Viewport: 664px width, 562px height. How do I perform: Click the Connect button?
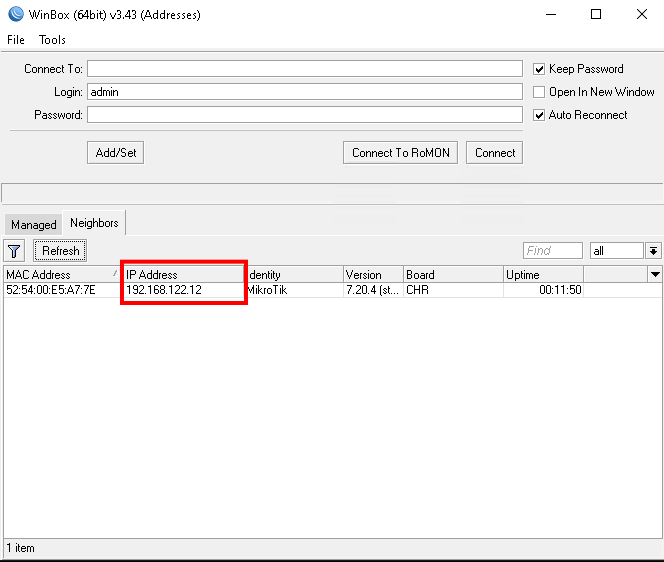[494, 152]
